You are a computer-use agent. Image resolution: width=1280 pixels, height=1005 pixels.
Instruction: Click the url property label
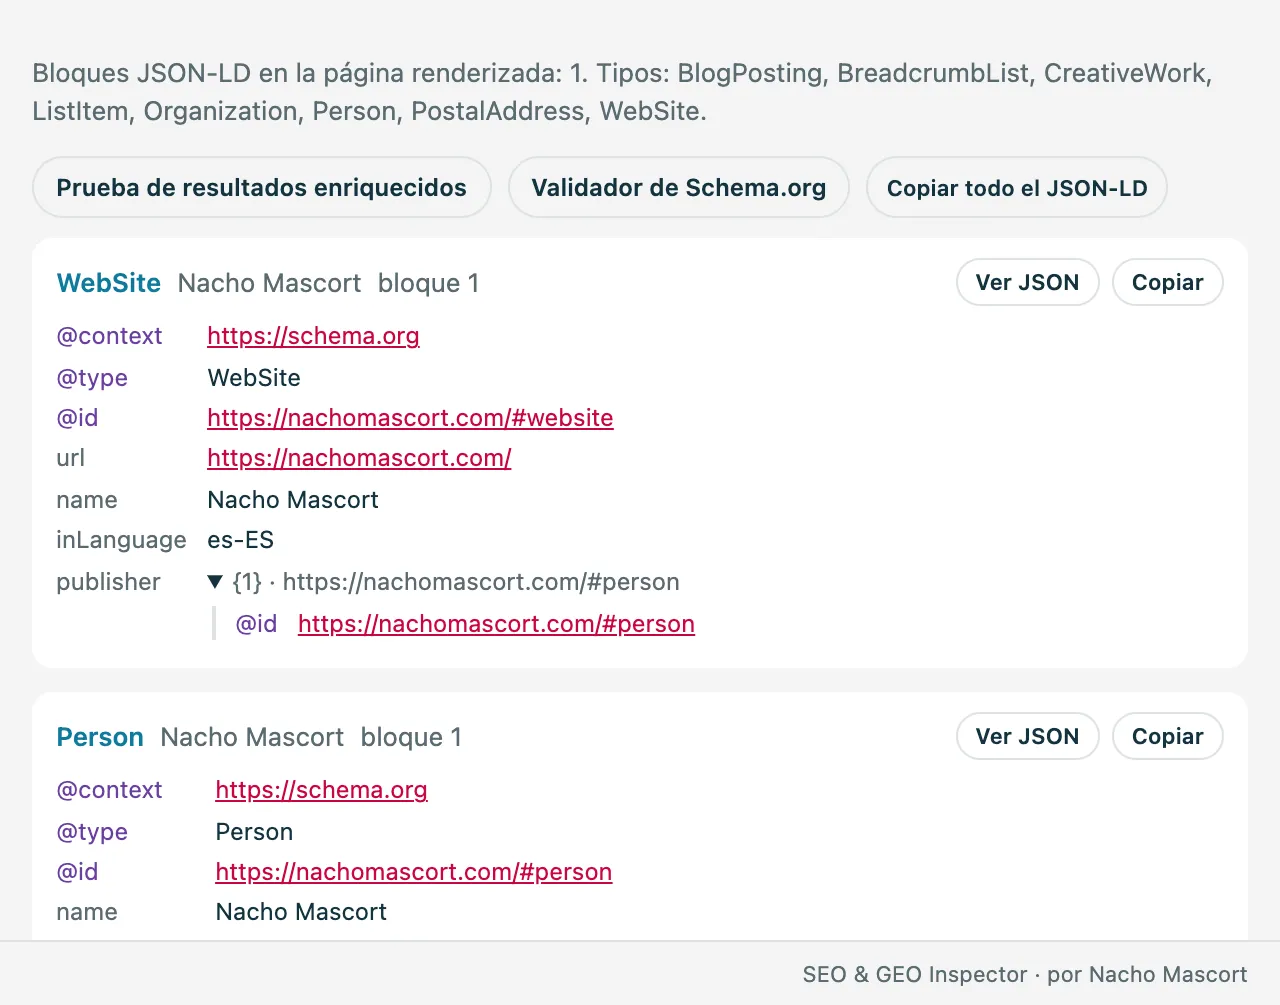pos(70,458)
